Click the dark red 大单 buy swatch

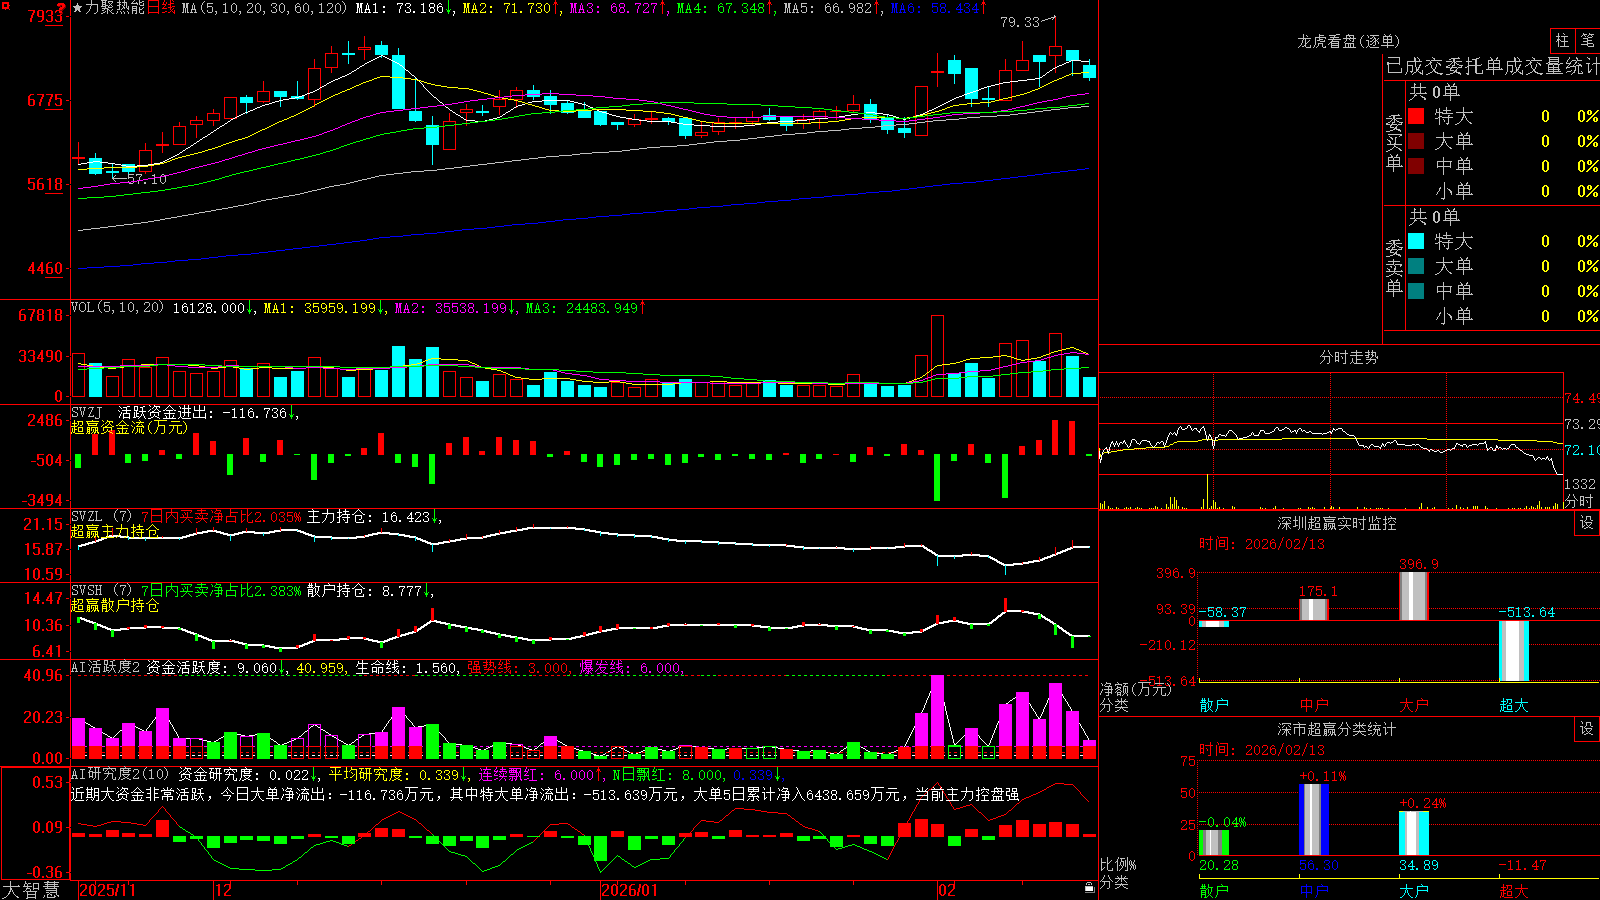pyautogui.click(x=1416, y=141)
